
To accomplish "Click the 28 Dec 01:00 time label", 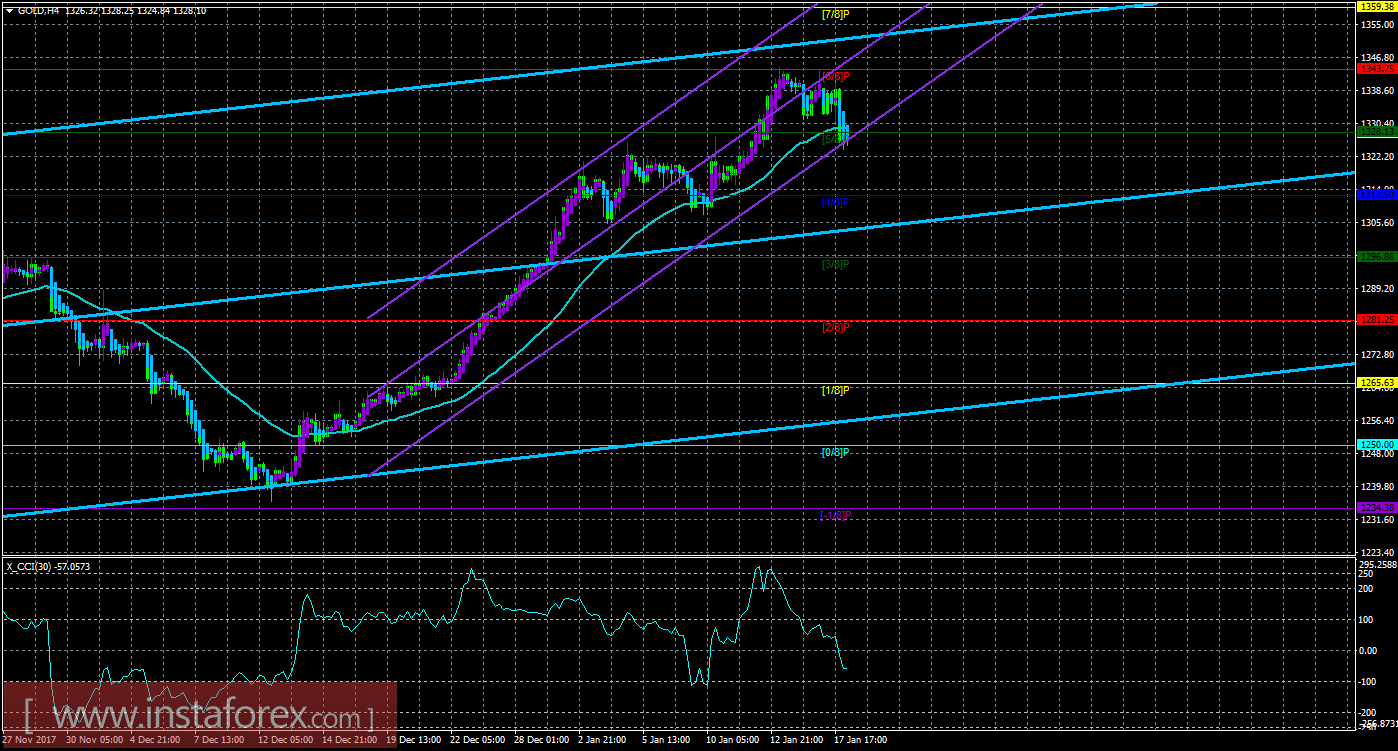I will pyautogui.click(x=543, y=741).
